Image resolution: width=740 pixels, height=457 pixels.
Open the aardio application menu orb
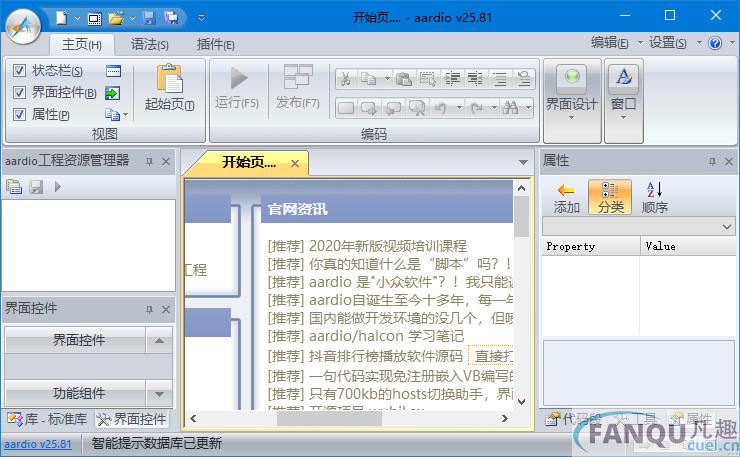pos(23,27)
